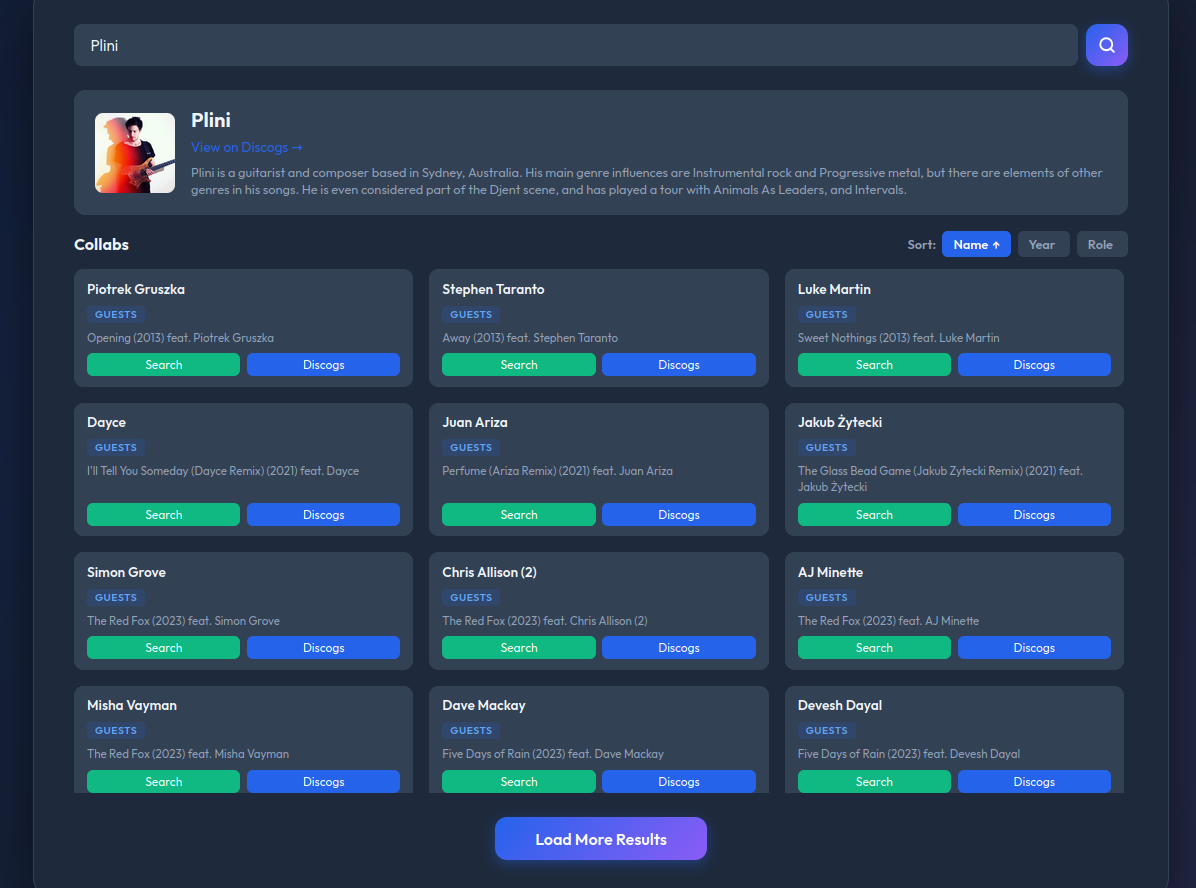Search for Simon Grove
This screenshot has height=888, width=1196.
pyautogui.click(x=163, y=647)
